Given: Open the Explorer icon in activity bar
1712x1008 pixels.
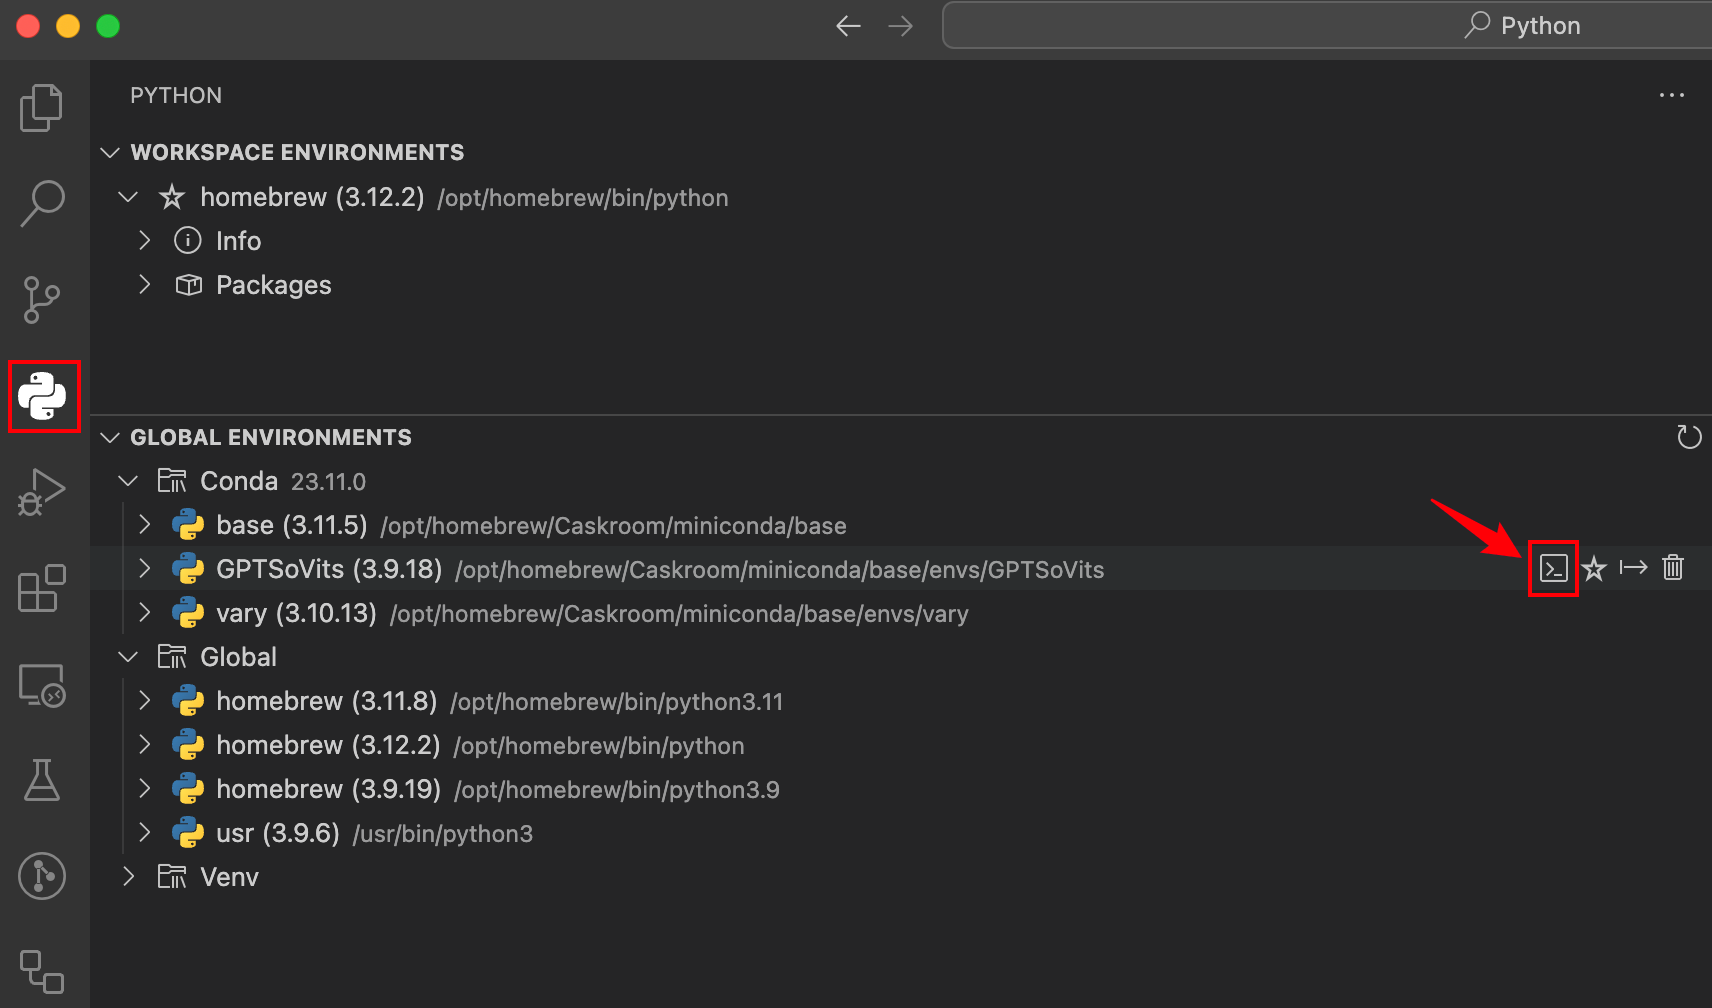Looking at the screenshot, I should [x=41, y=107].
